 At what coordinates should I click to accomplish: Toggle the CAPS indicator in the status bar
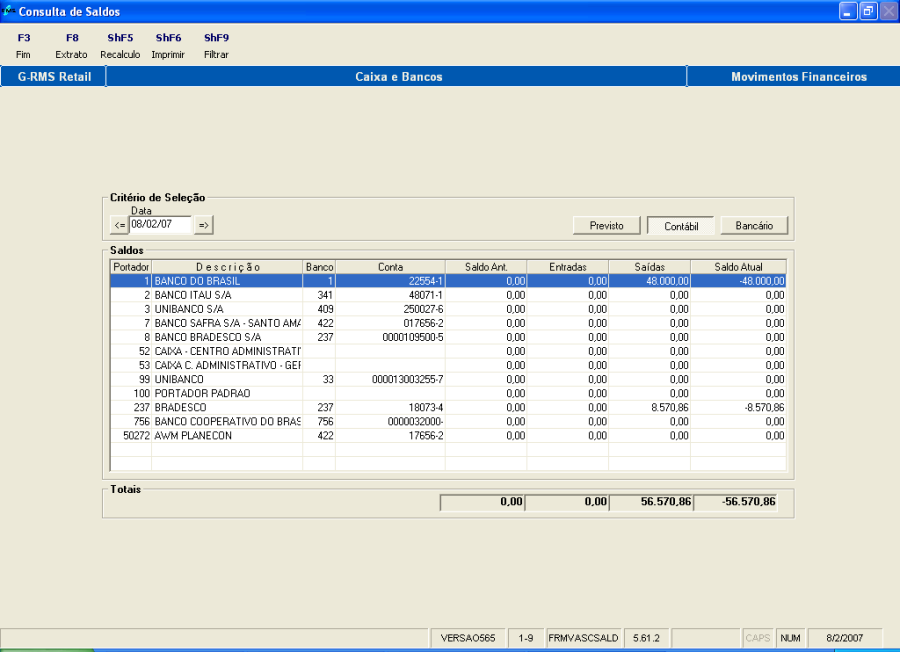[x=757, y=637]
